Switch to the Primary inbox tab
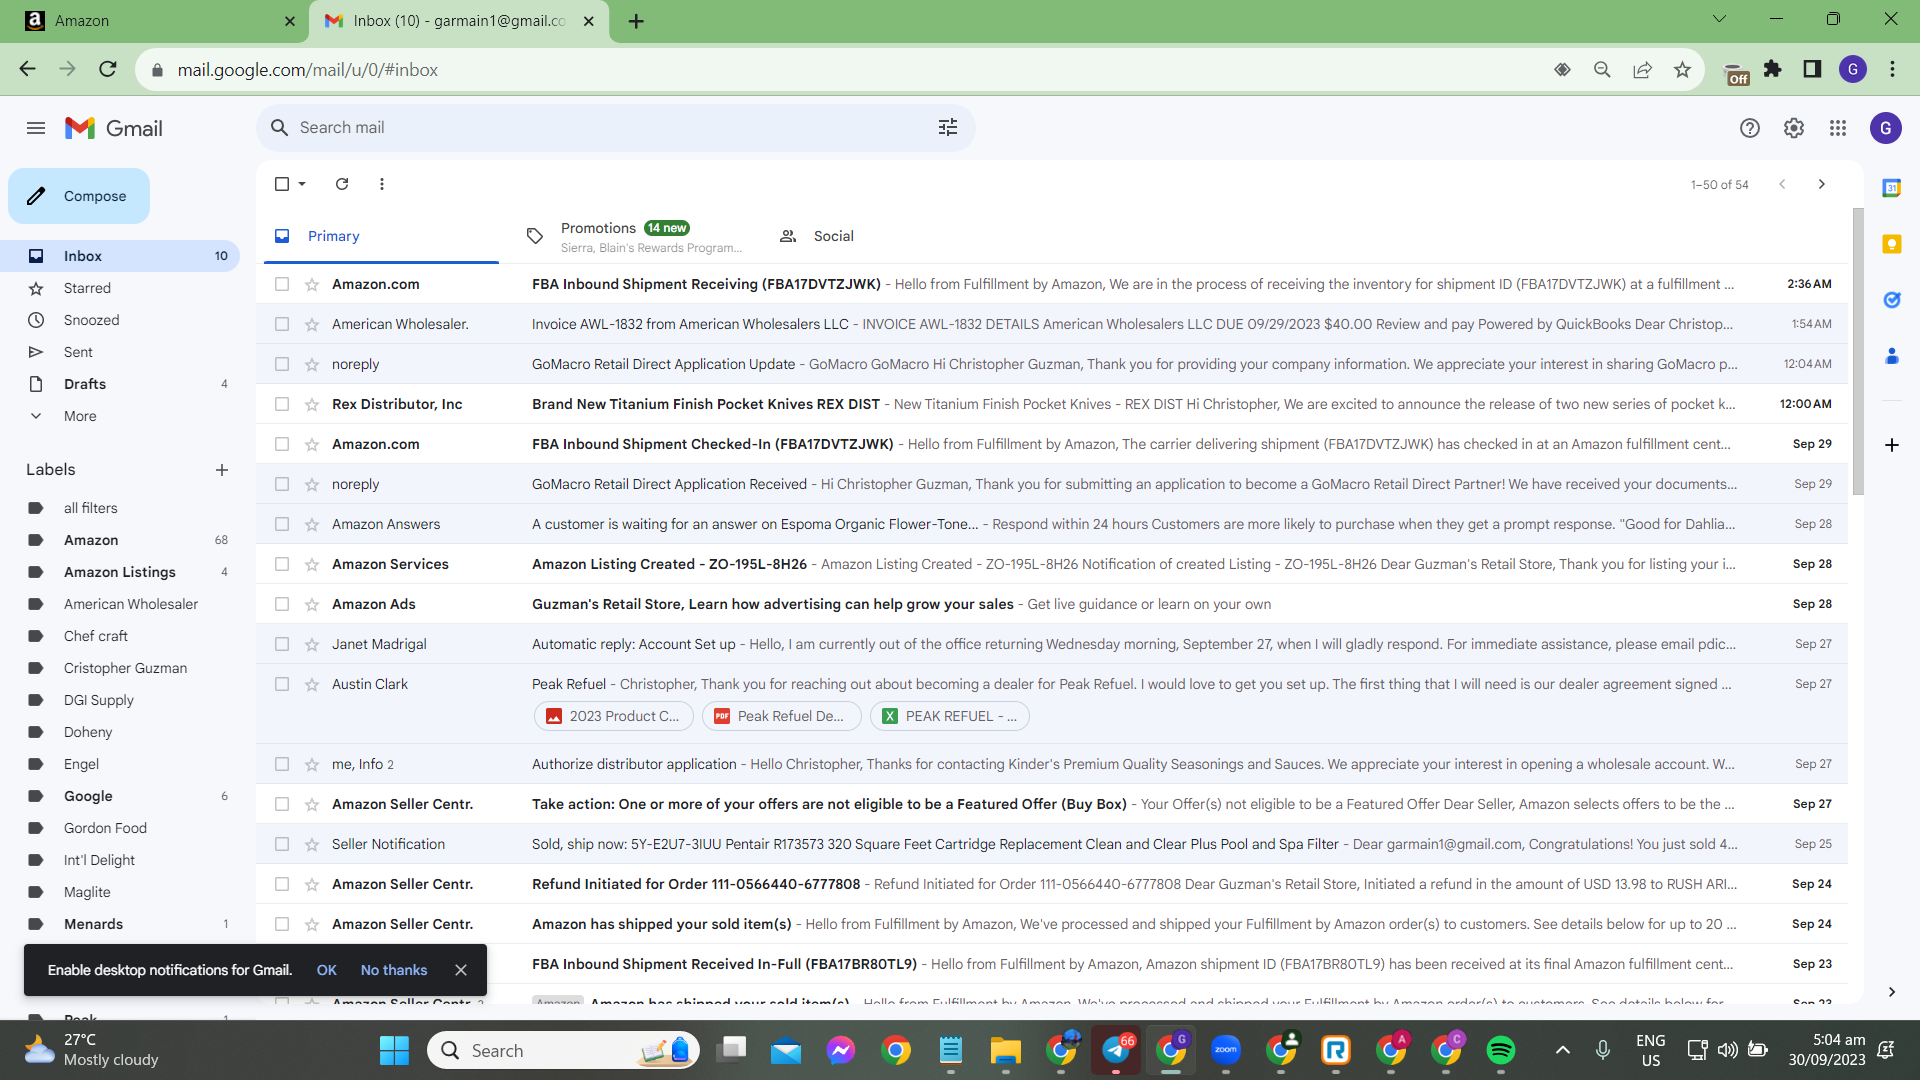 [x=381, y=236]
